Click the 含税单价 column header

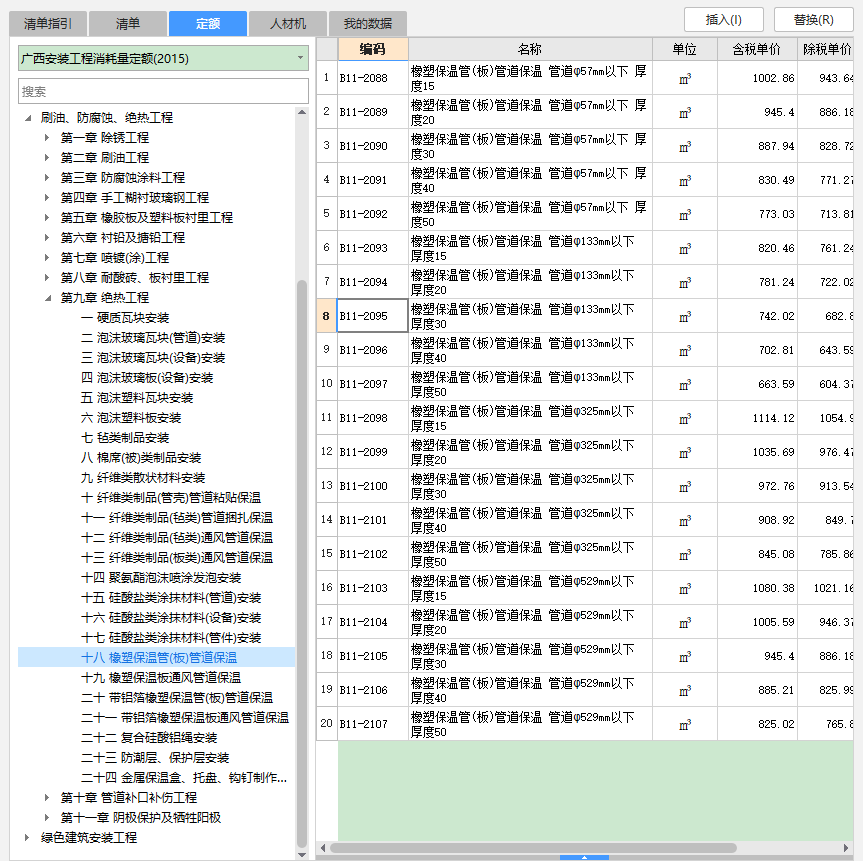[x=756, y=49]
